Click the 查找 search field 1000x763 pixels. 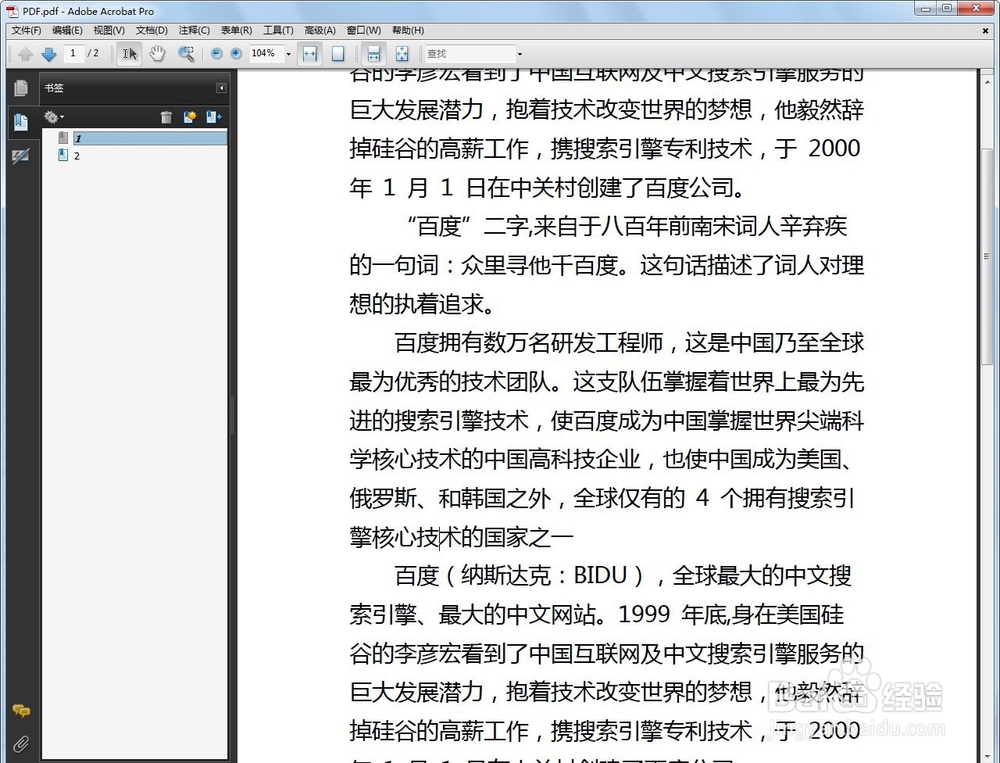click(470, 54)
